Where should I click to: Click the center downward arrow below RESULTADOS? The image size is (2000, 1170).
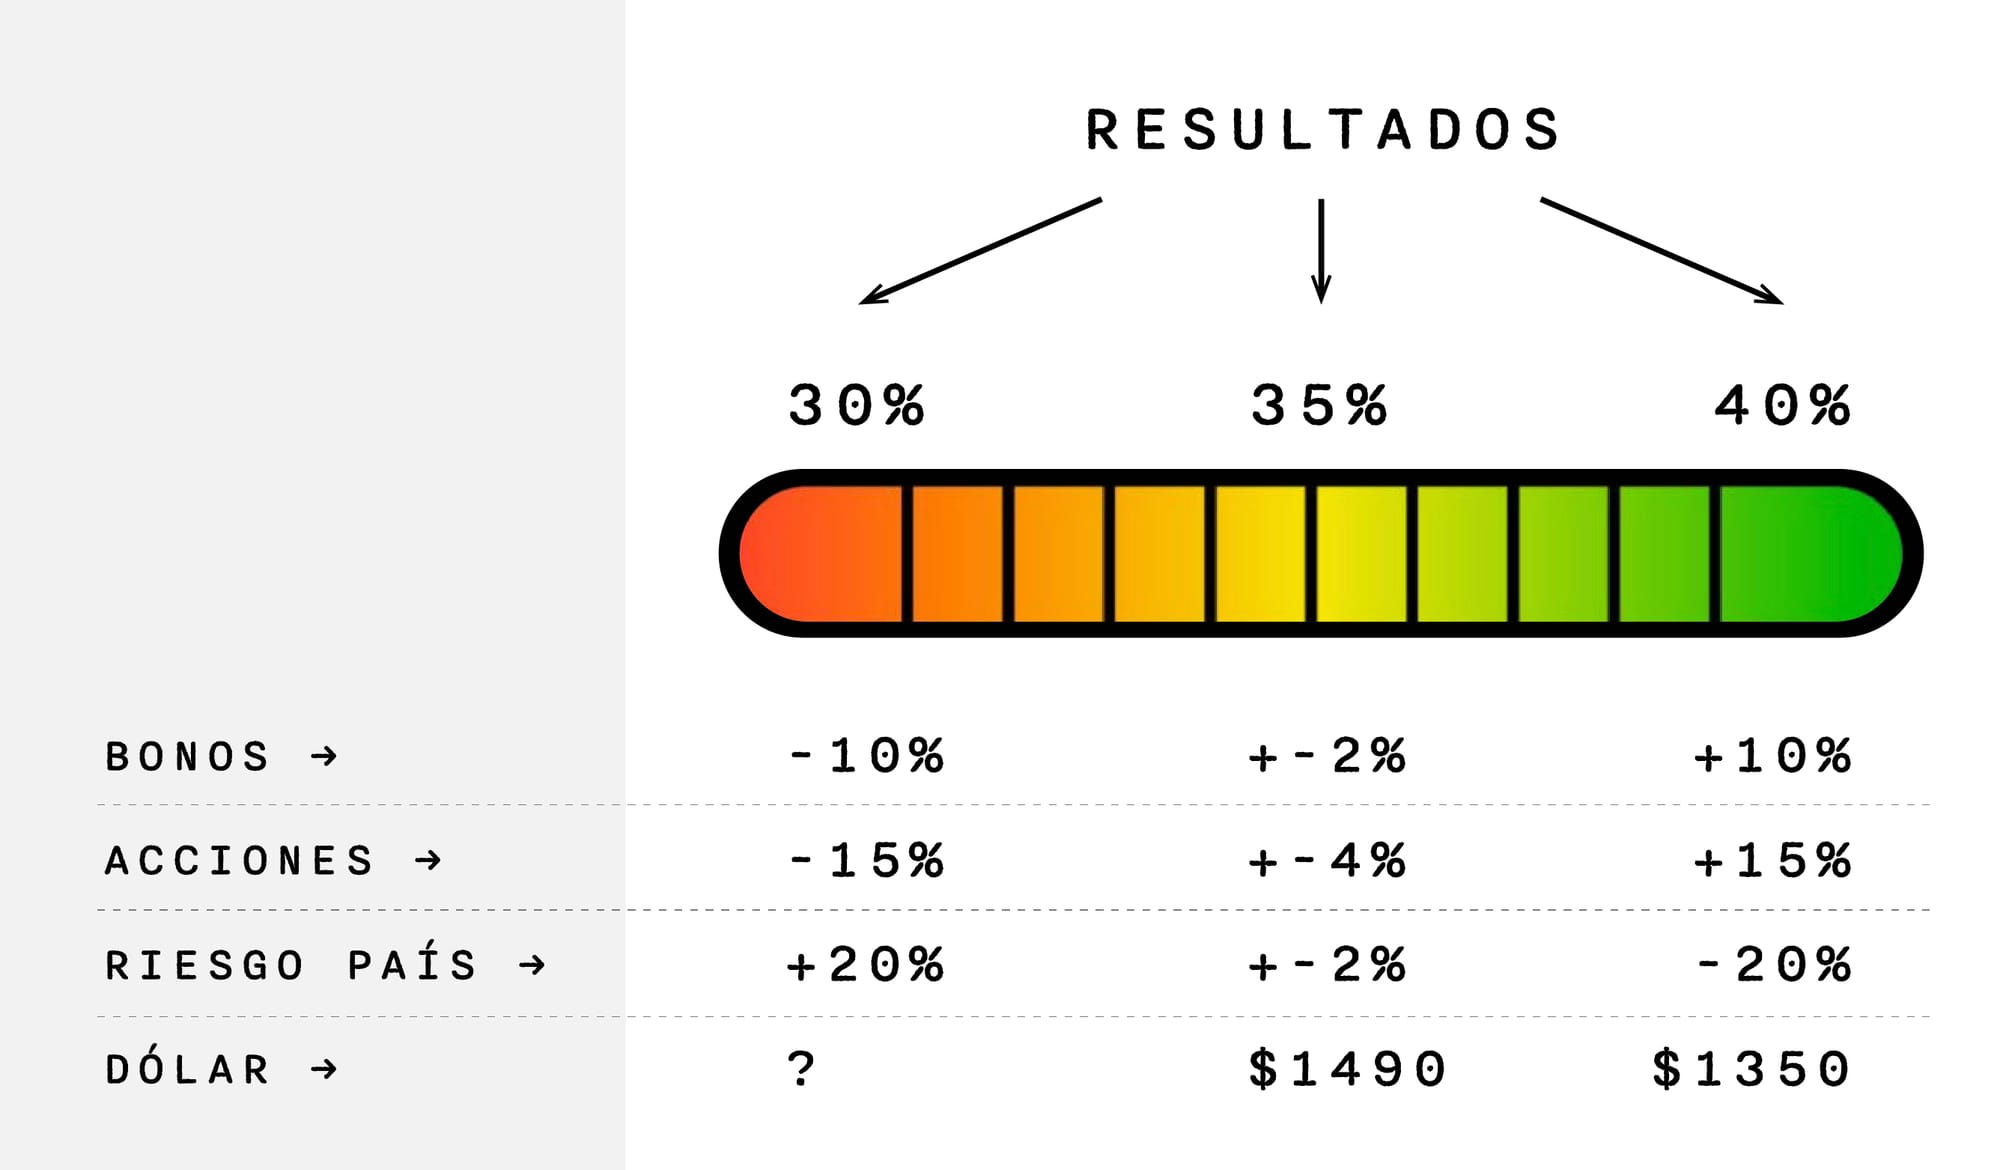[x=1321, y=251]
